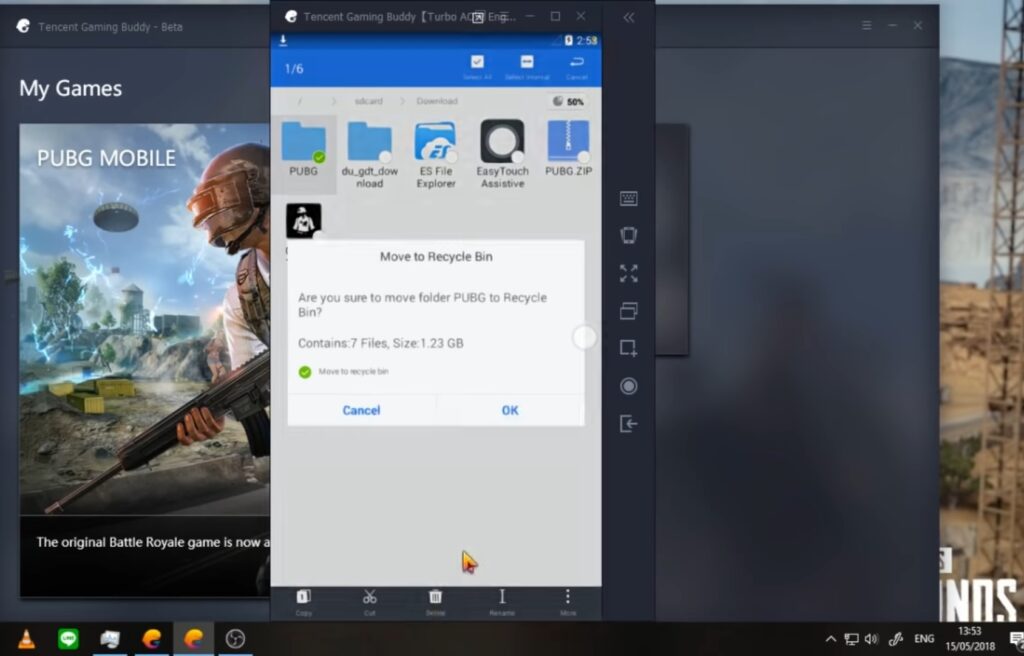Image resolution: width=1024 pixels, height=656 pixels.
Task: Tap the Rename icon in bottom toolbar
Action: click(x=502, y=598)
